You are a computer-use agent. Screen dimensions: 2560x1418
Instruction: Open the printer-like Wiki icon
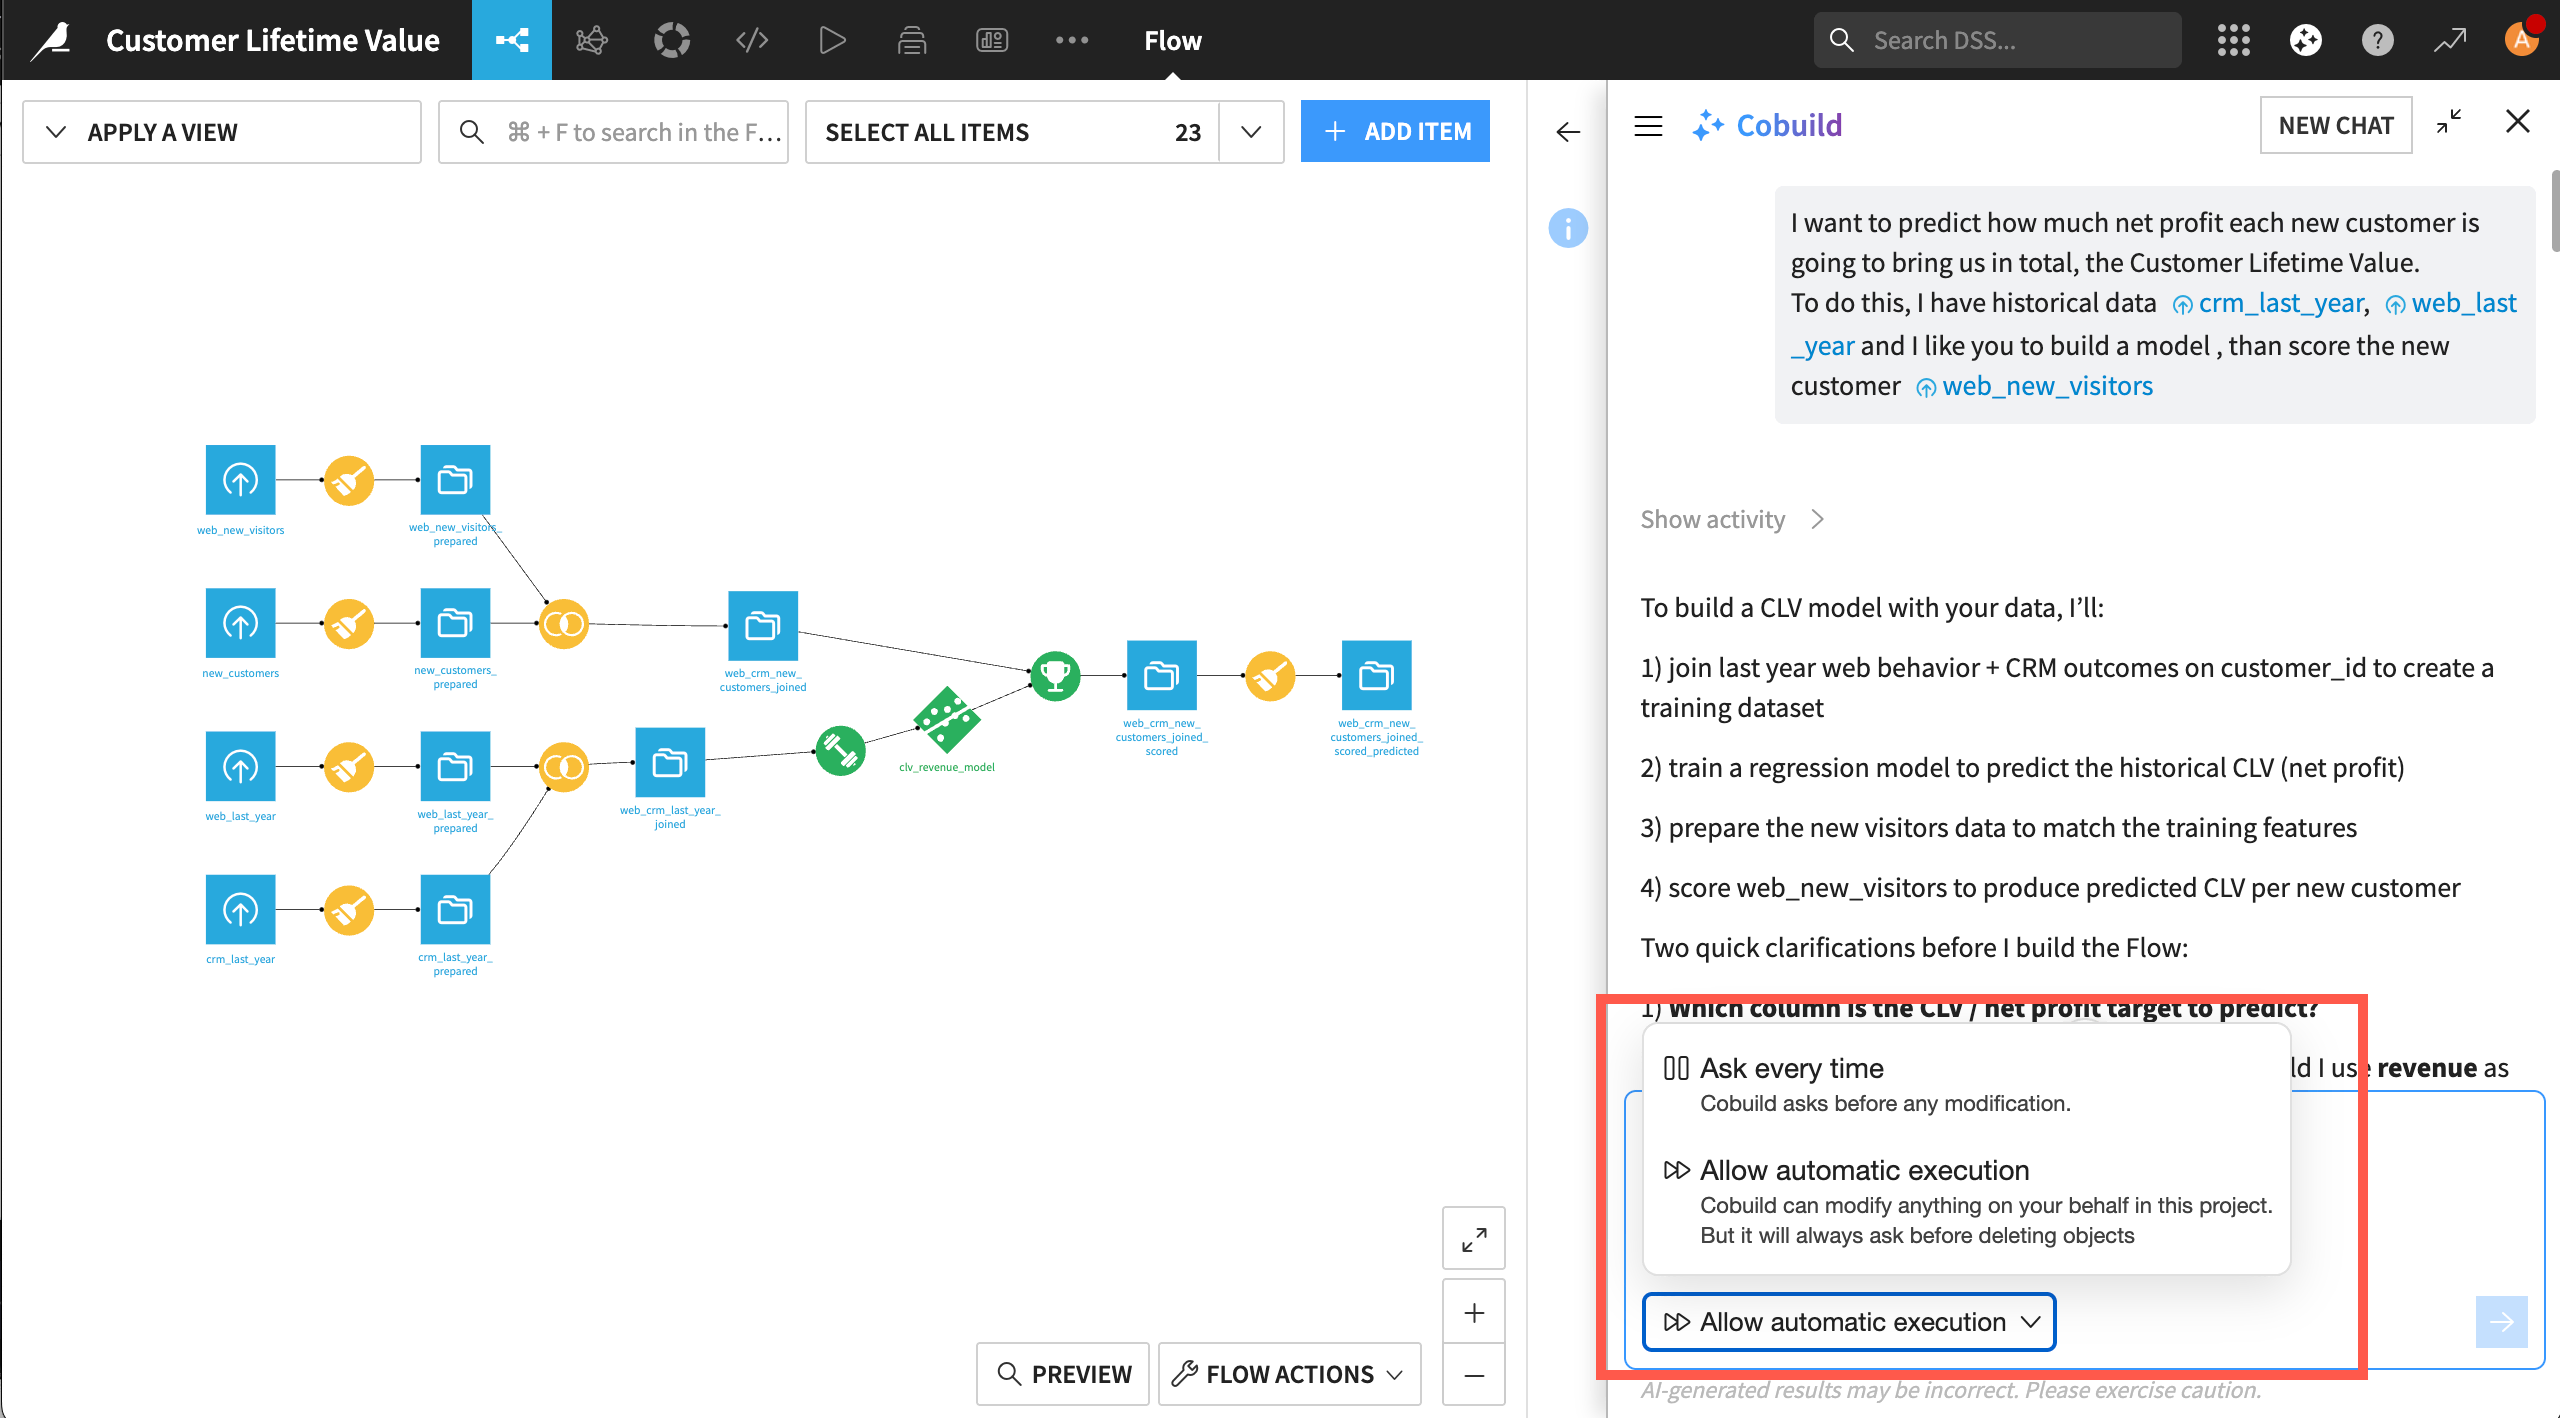912,40
